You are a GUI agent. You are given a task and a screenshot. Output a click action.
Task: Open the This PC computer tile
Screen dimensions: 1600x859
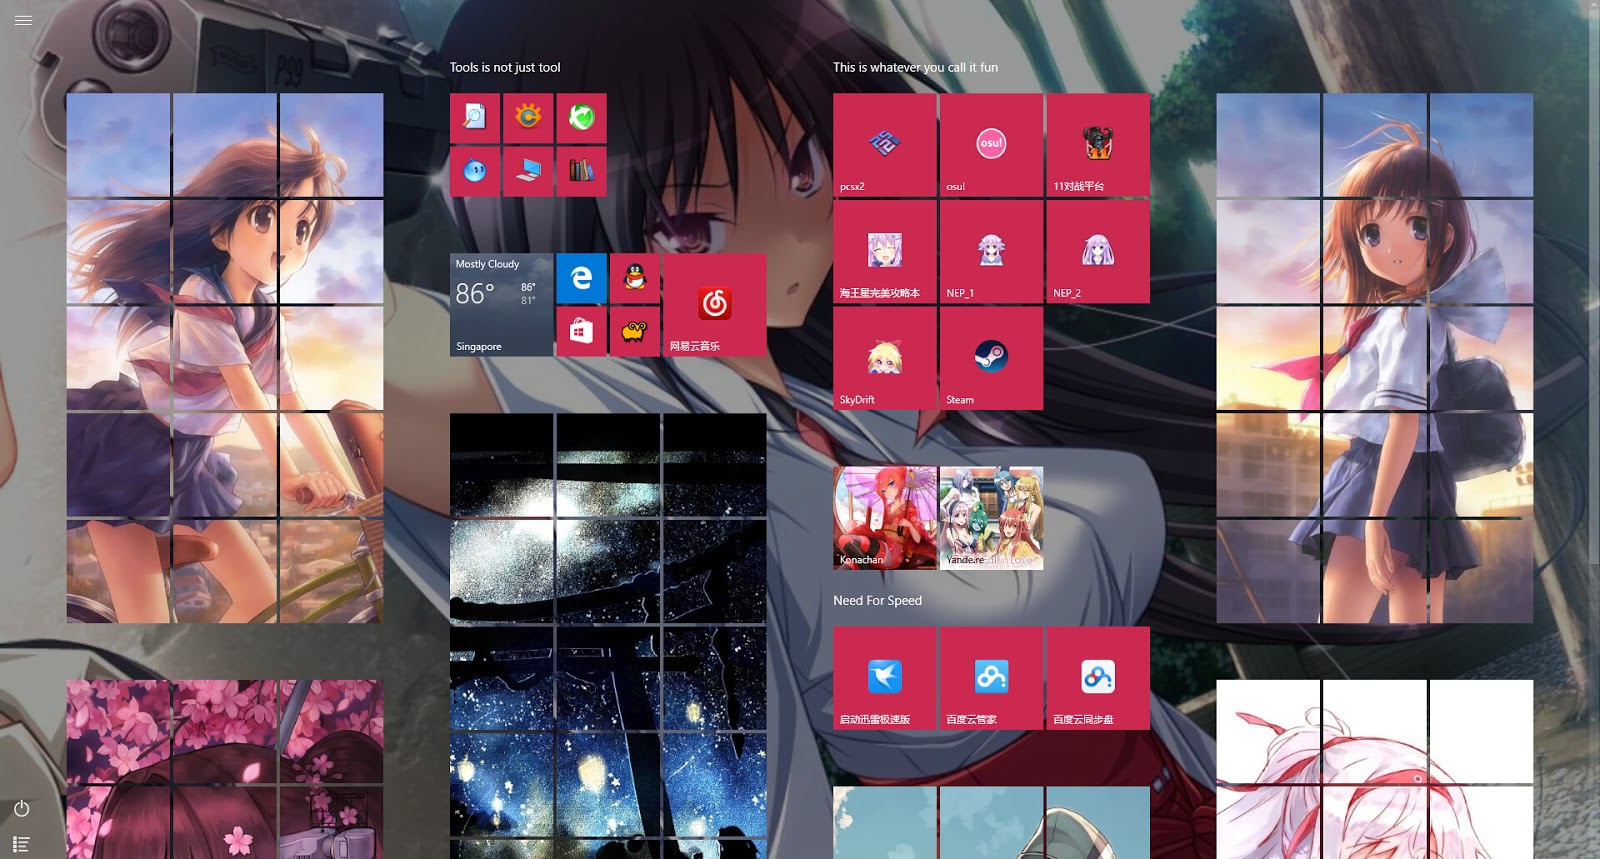[x=528, y=172]
